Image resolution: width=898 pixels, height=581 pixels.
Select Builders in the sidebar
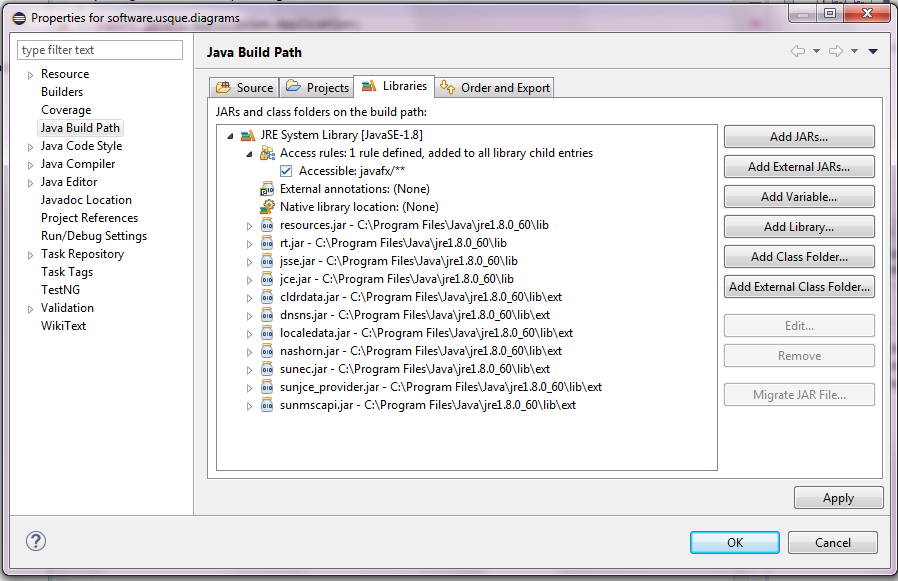tap(62, 92)
